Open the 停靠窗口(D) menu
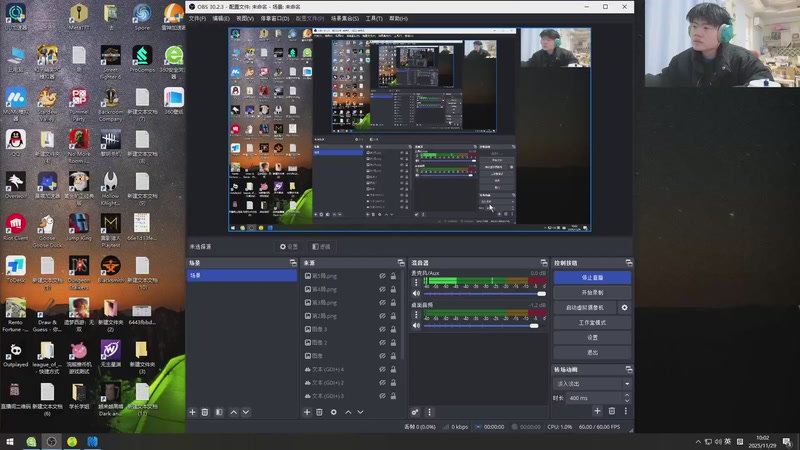Image resolution: width=800 pixels, height=450 pixels. (x=275, y=18)
